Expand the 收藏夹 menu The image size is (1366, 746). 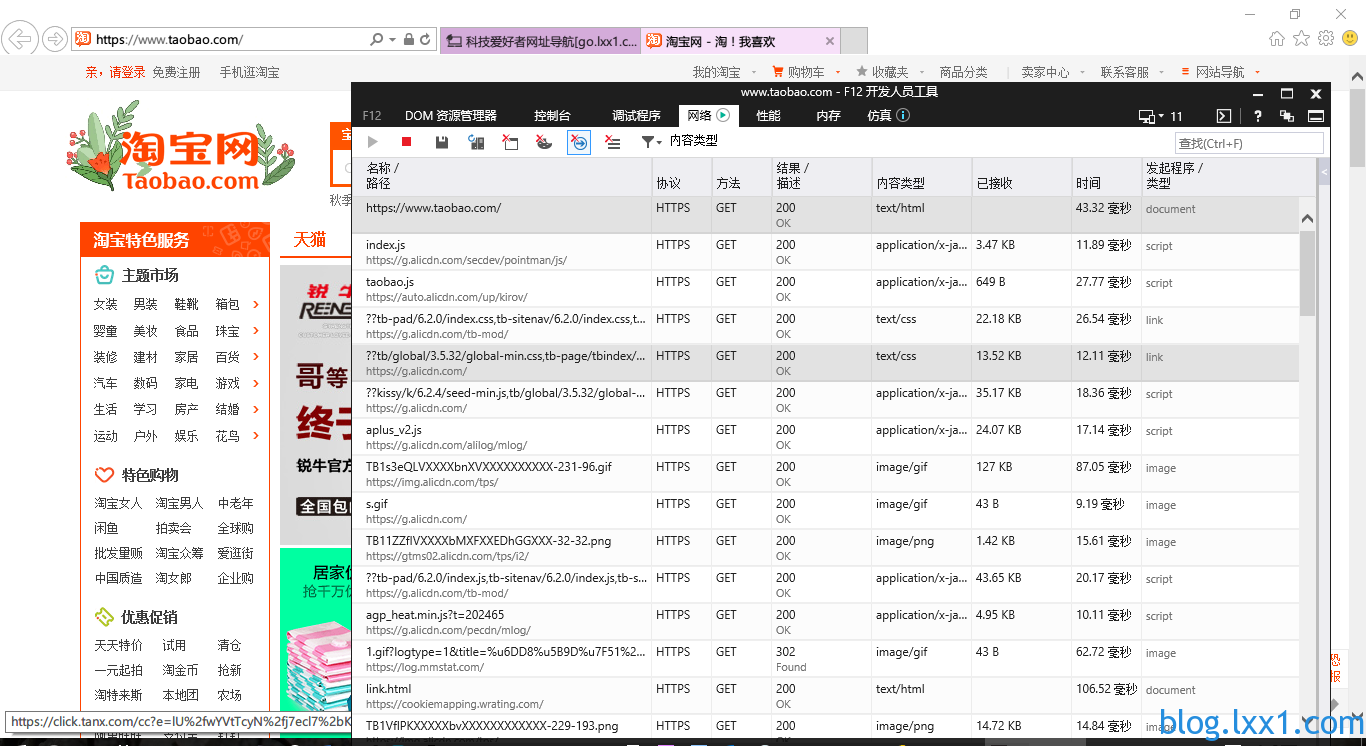[x=888, y=72]
